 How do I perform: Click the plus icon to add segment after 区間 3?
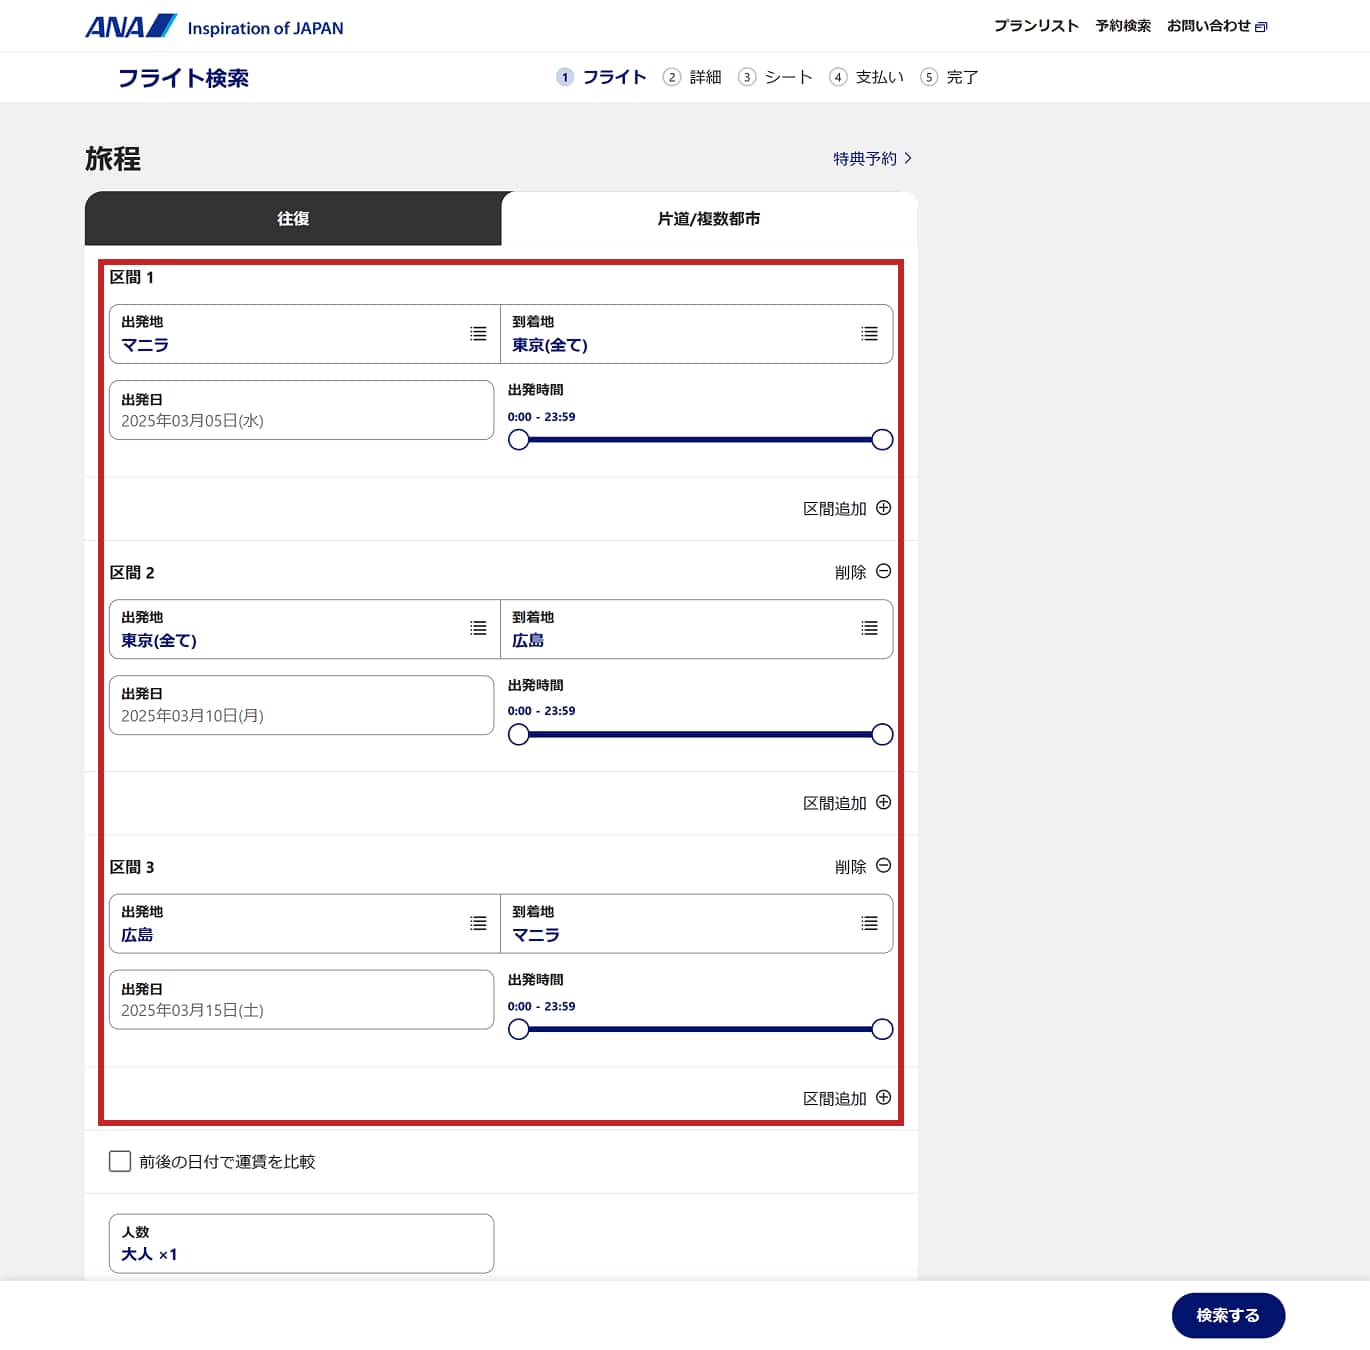883,1097
